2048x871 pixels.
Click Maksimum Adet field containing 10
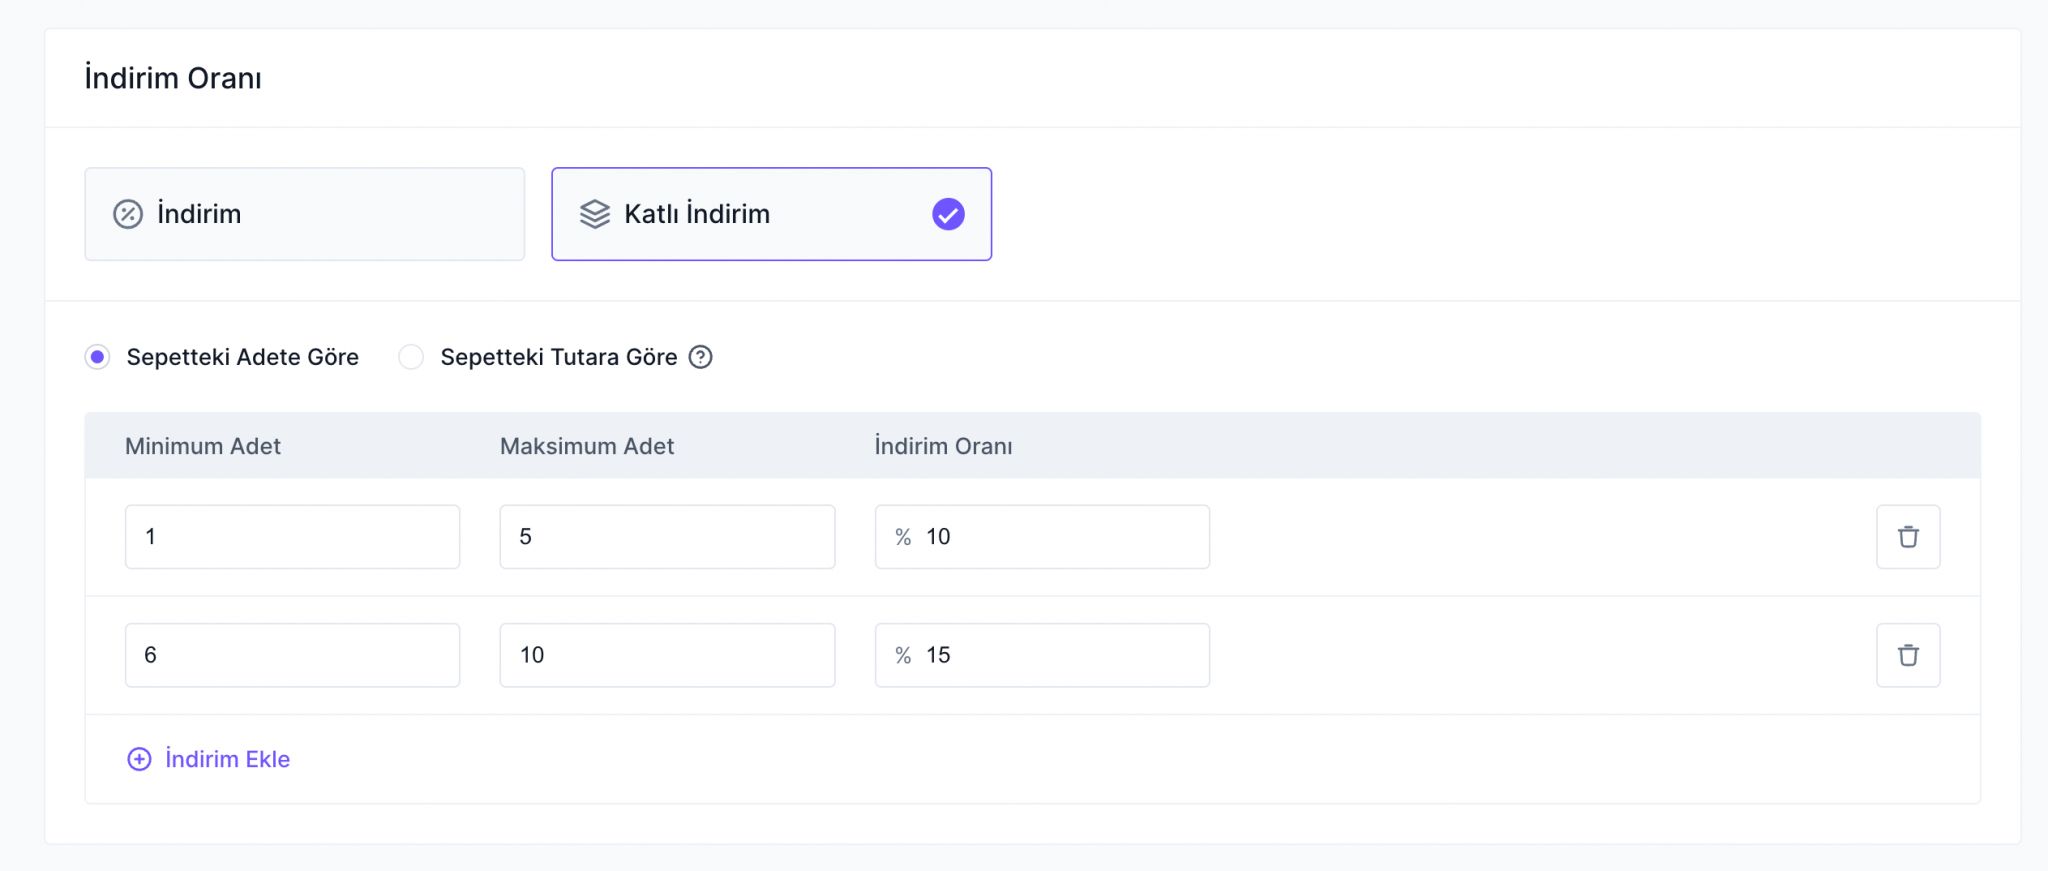point(667,655)
